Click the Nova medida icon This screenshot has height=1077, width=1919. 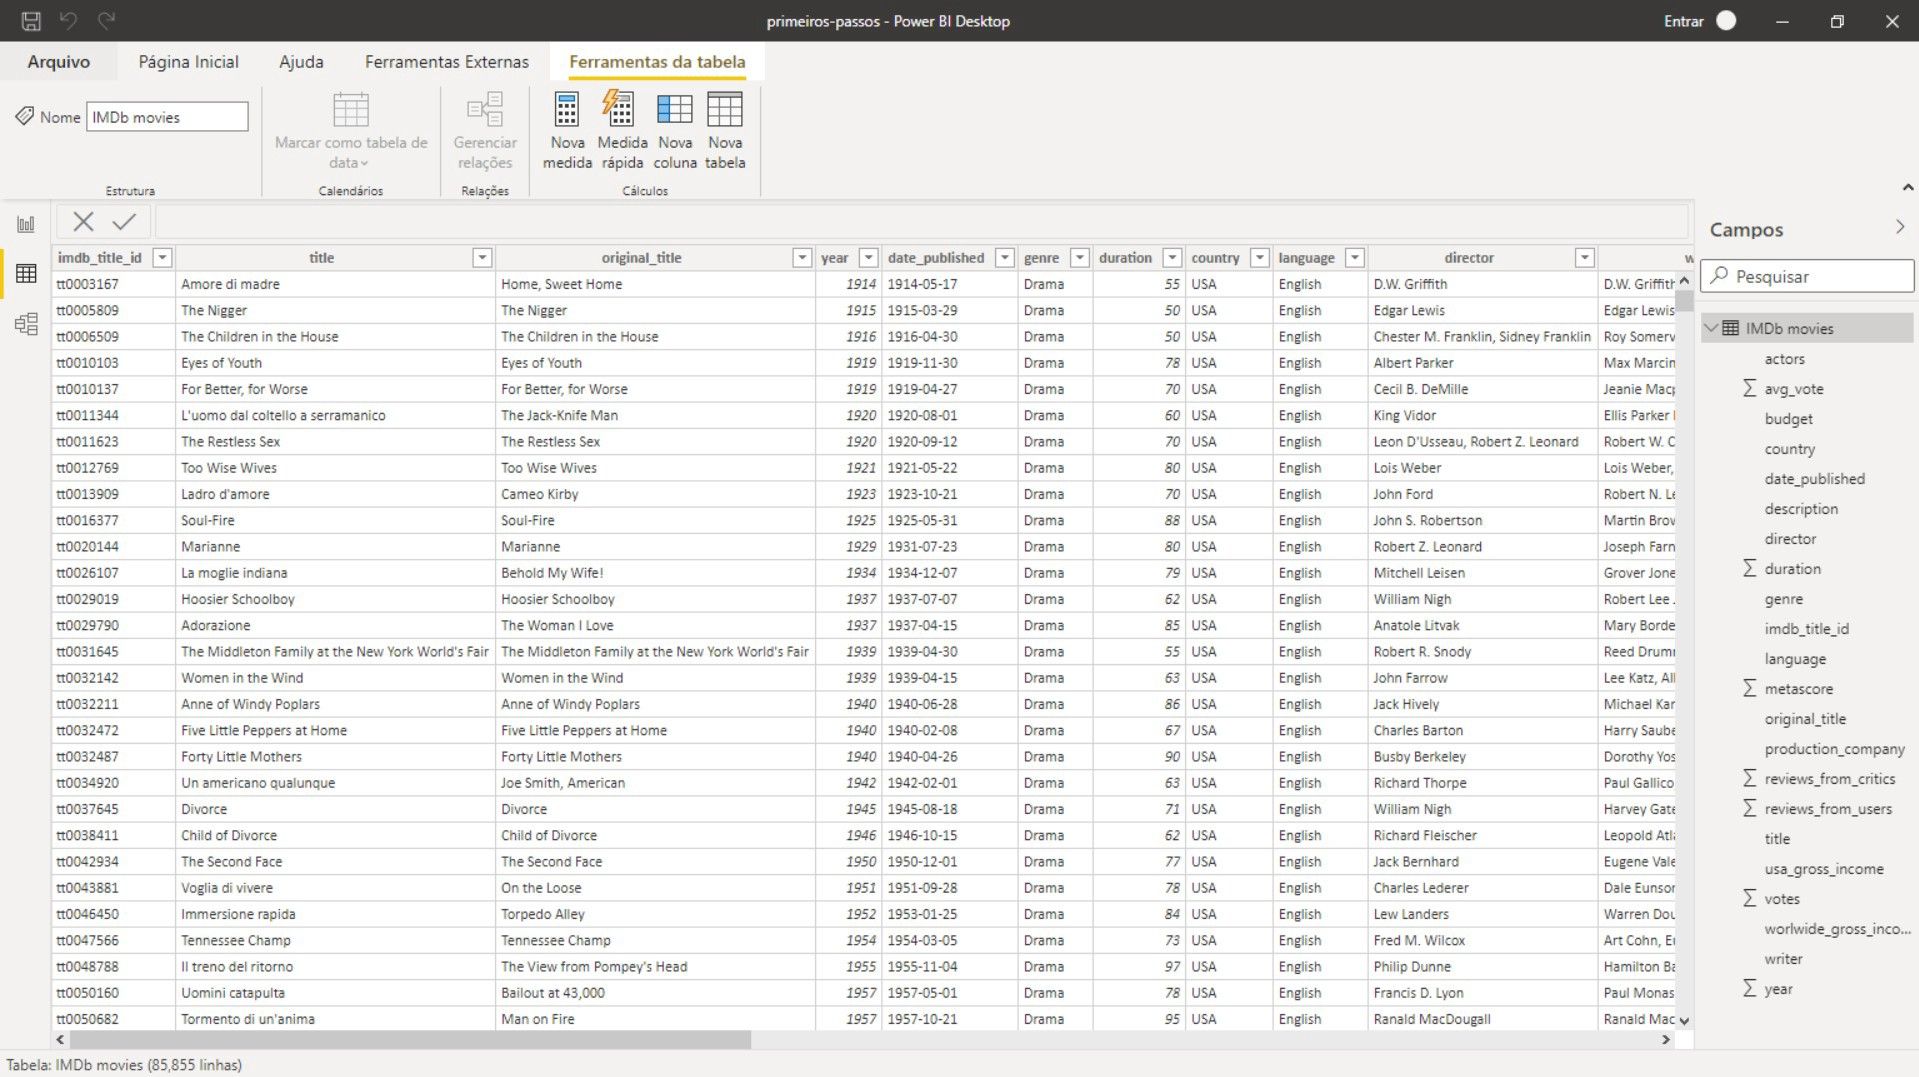(566, 110)
